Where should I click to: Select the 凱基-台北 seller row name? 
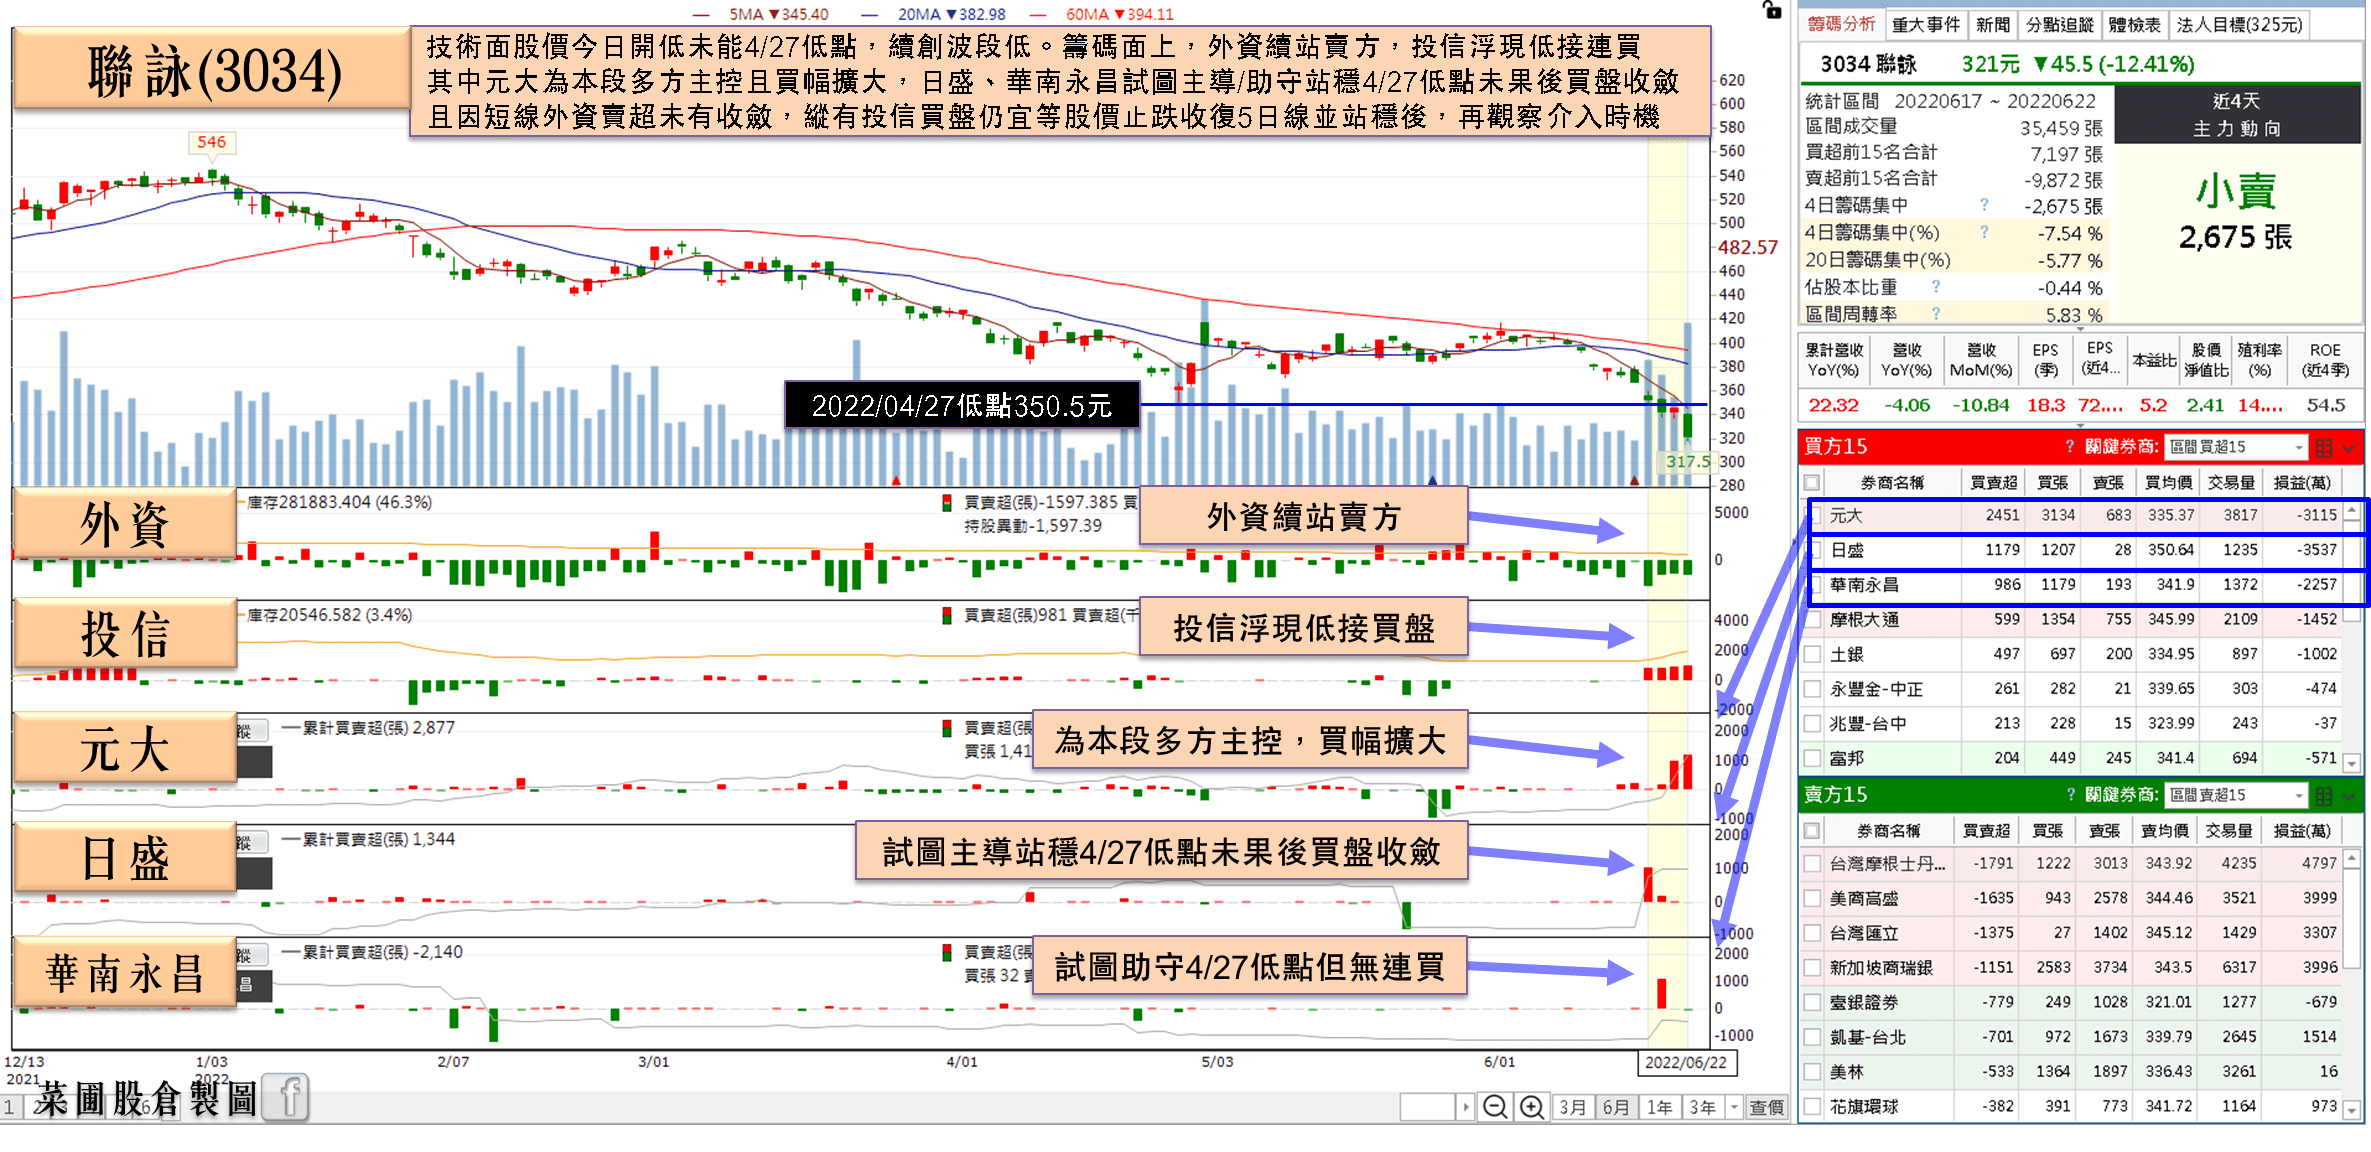(1868, 1037)
